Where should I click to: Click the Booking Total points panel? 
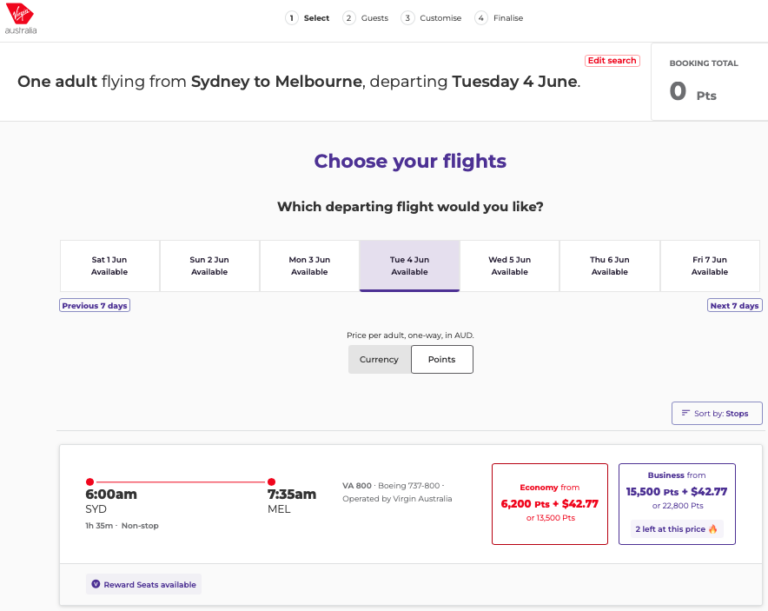(709, 82)
